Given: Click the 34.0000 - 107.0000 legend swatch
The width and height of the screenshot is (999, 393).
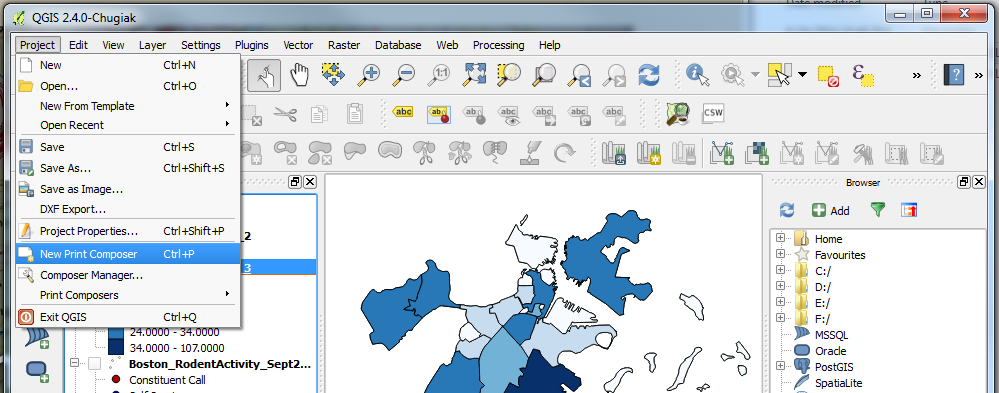Looking at the screenshot, I should coord(116,348).
